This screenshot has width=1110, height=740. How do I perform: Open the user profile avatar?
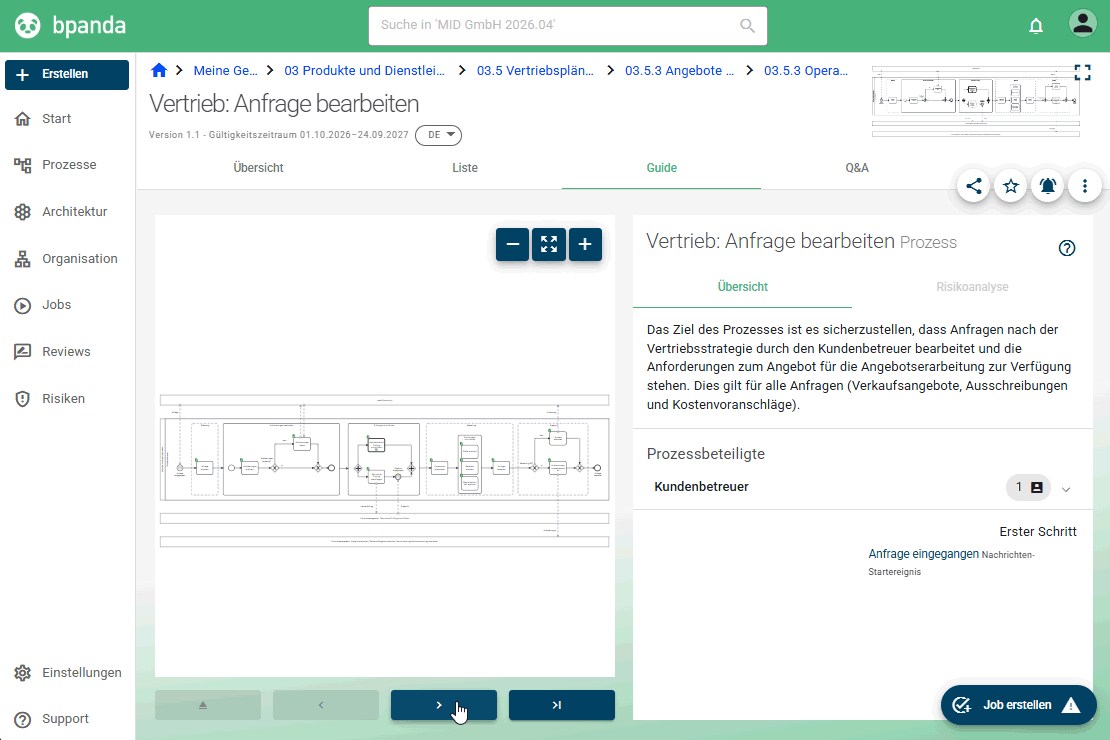pos(1082,23)
